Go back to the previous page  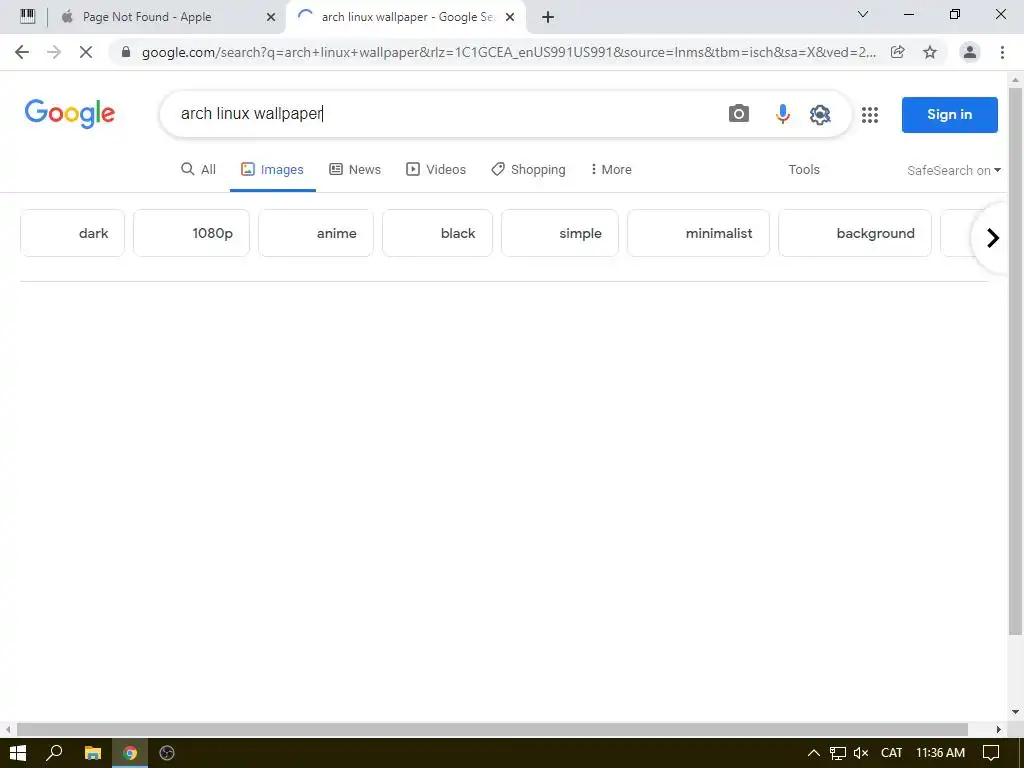click(x=22, y=52)
